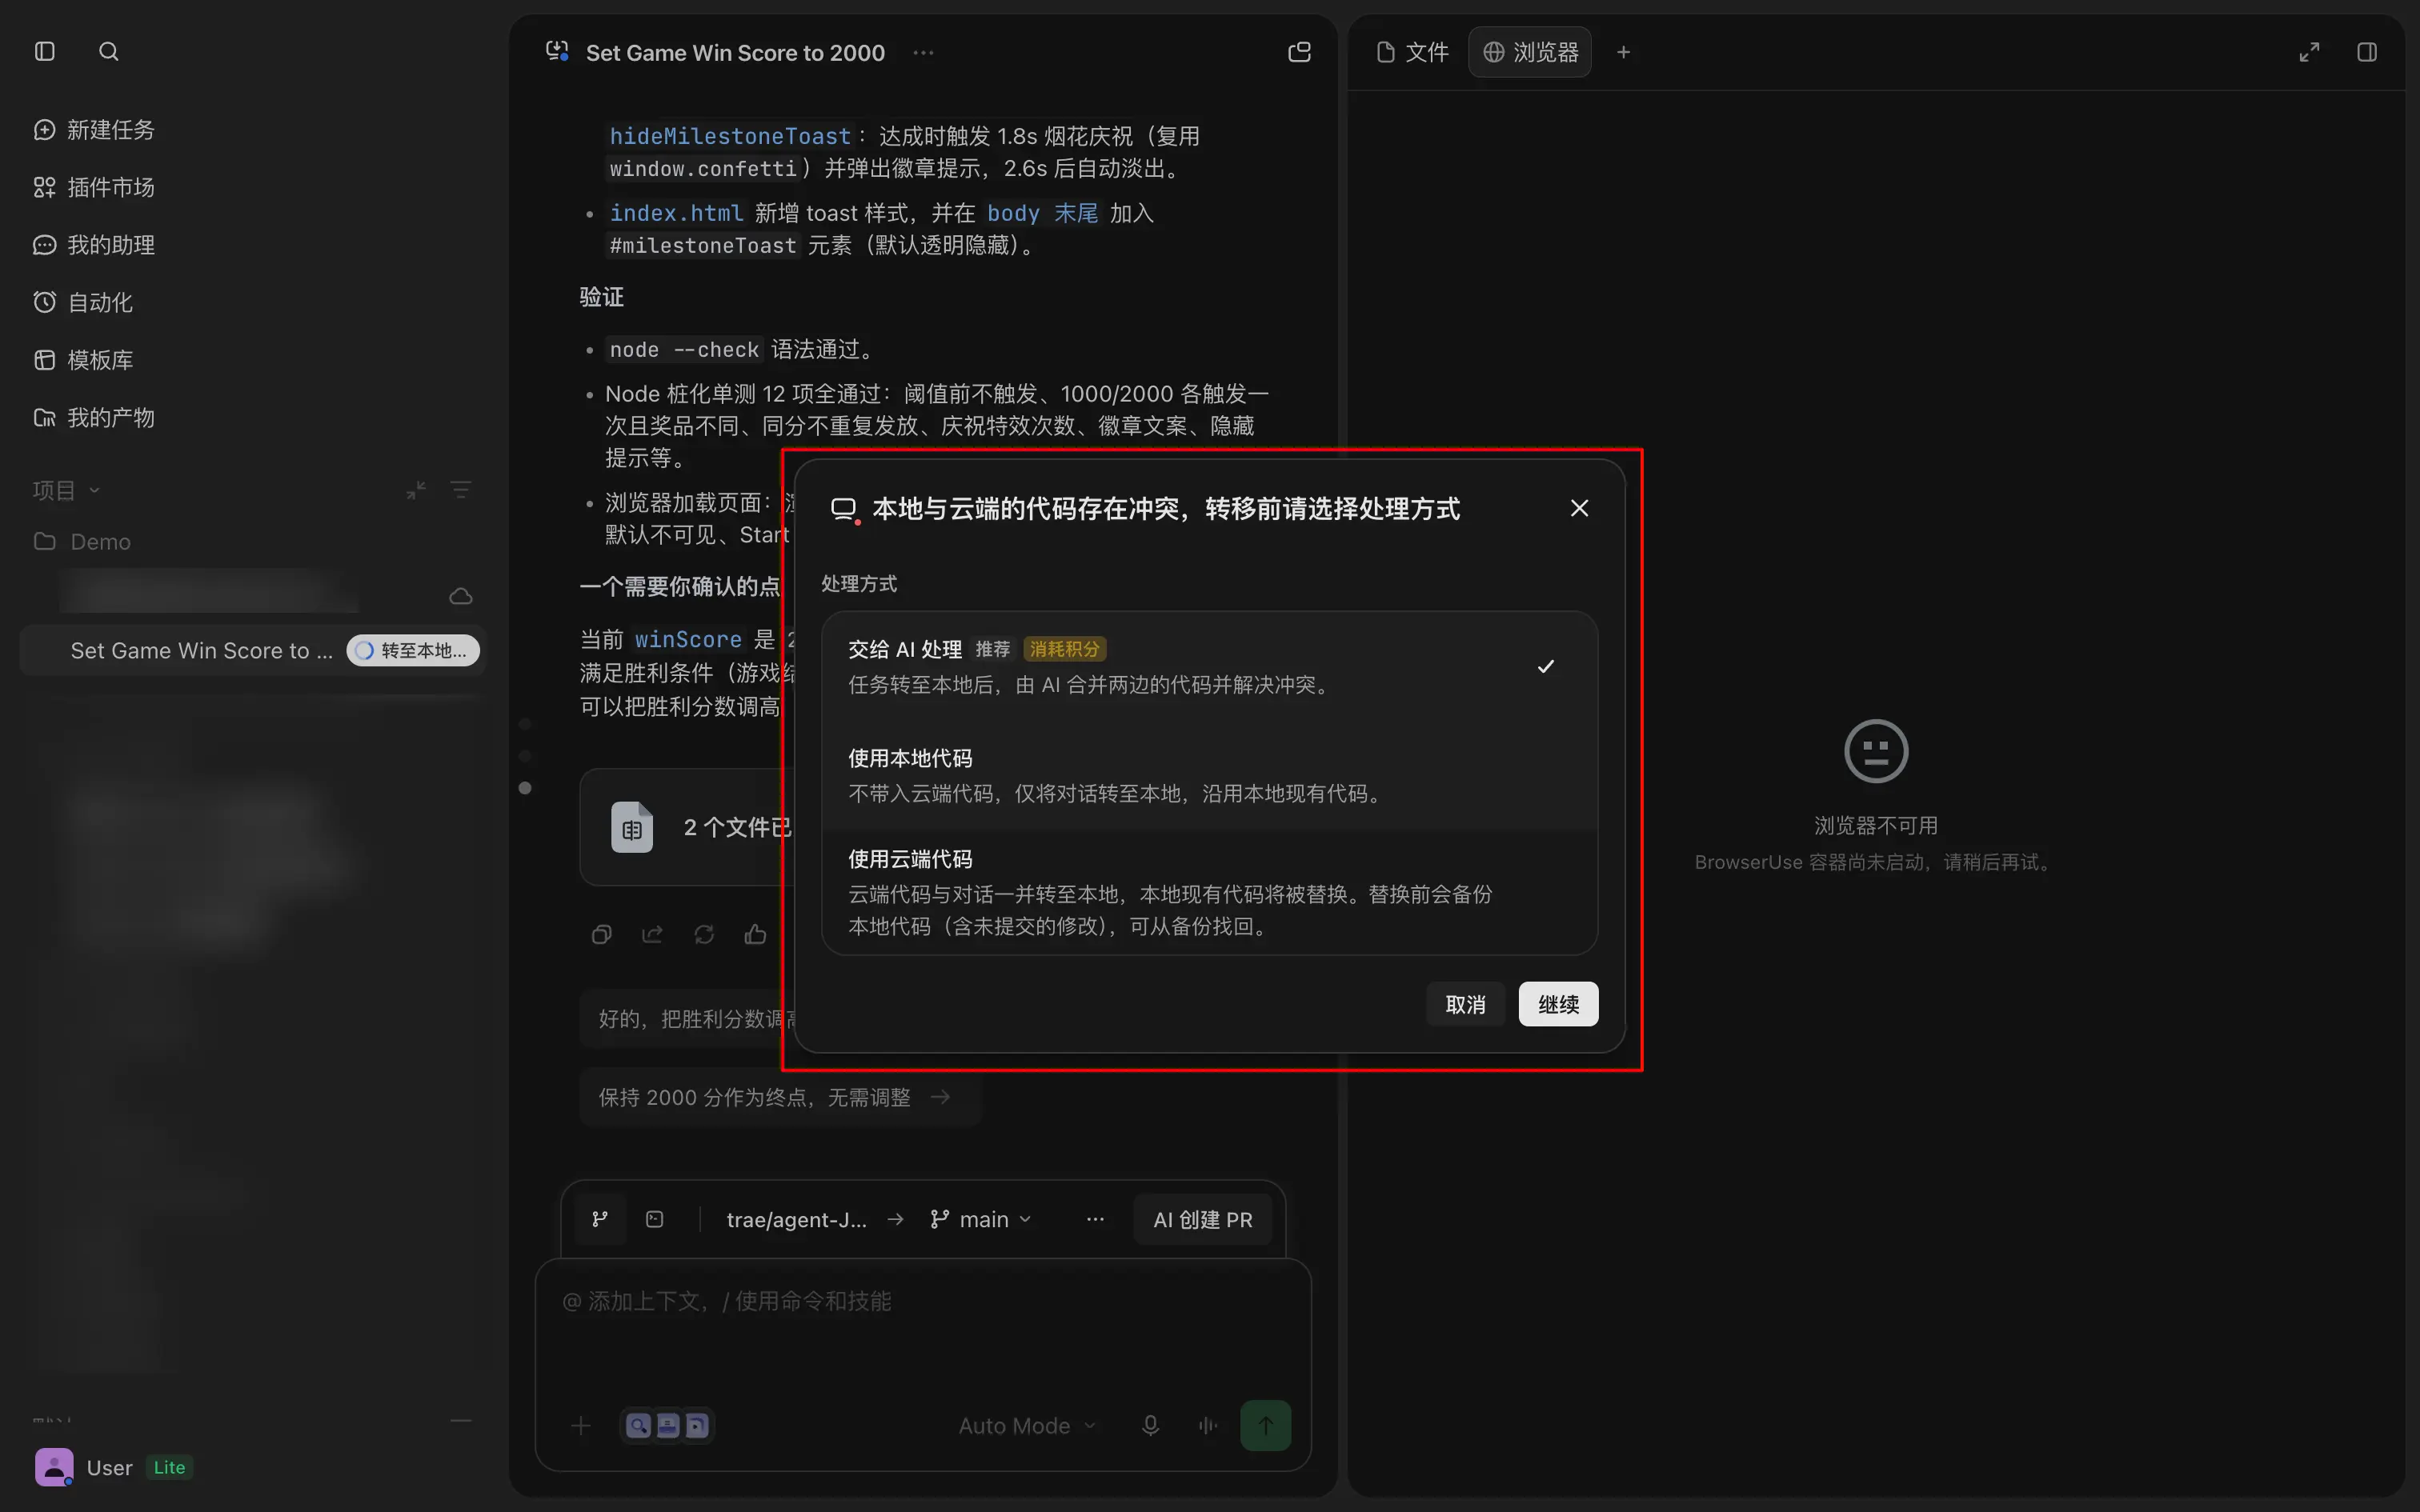
Task: Open the 模板库 template library
Action: click(x=83, y=360)
